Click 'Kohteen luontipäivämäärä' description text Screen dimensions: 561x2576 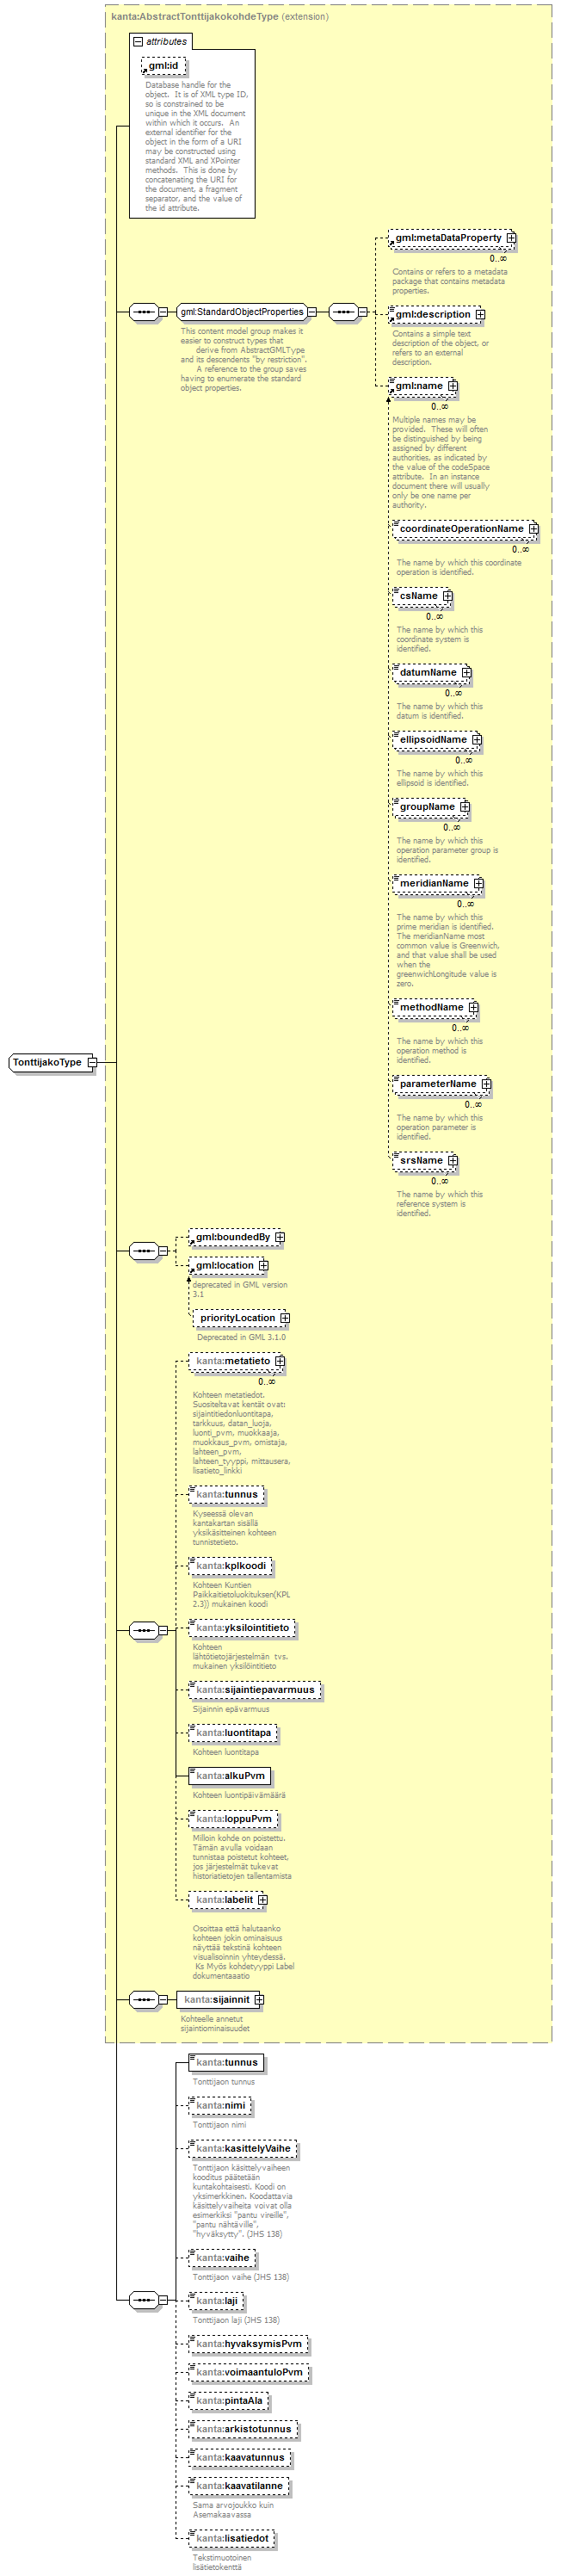click(239, 1795)
